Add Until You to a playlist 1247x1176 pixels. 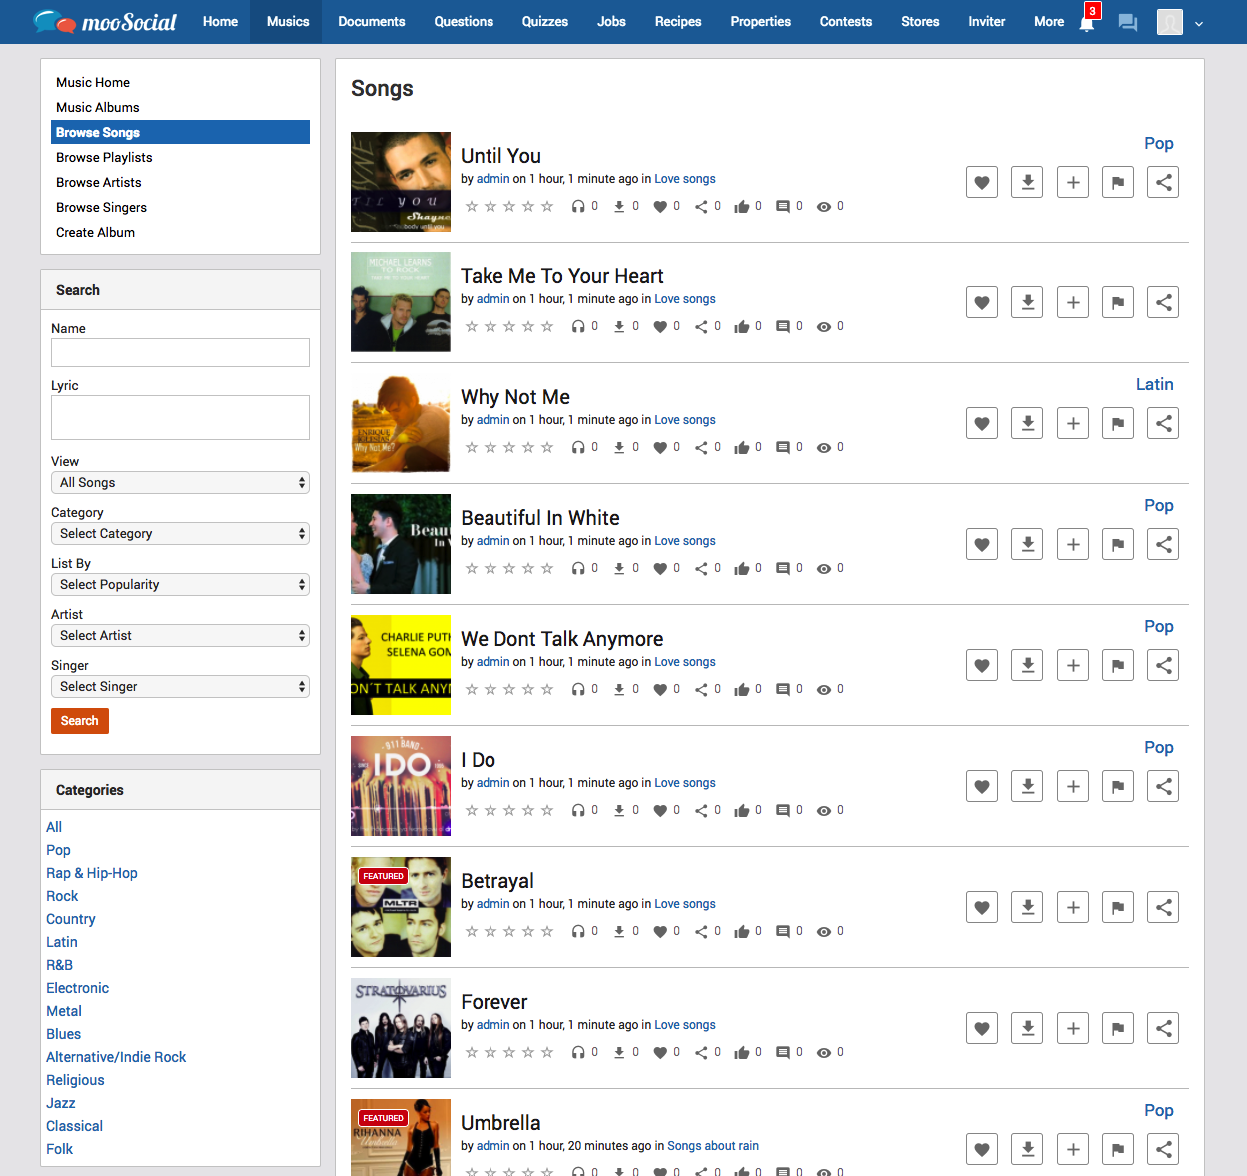(x=1073, y=182)
